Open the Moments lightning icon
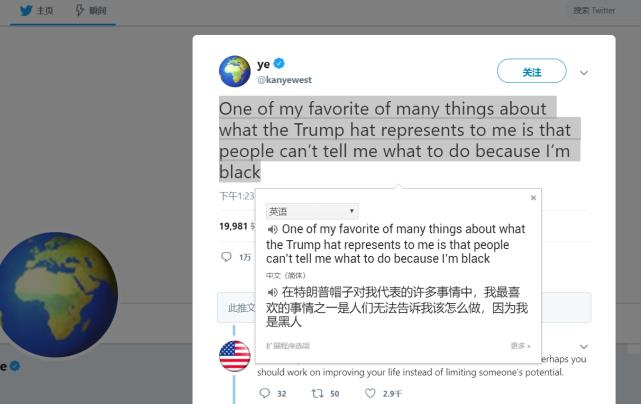Image resolution: width=641 pixels, height=404 pixels. click(x=80, y=10)
